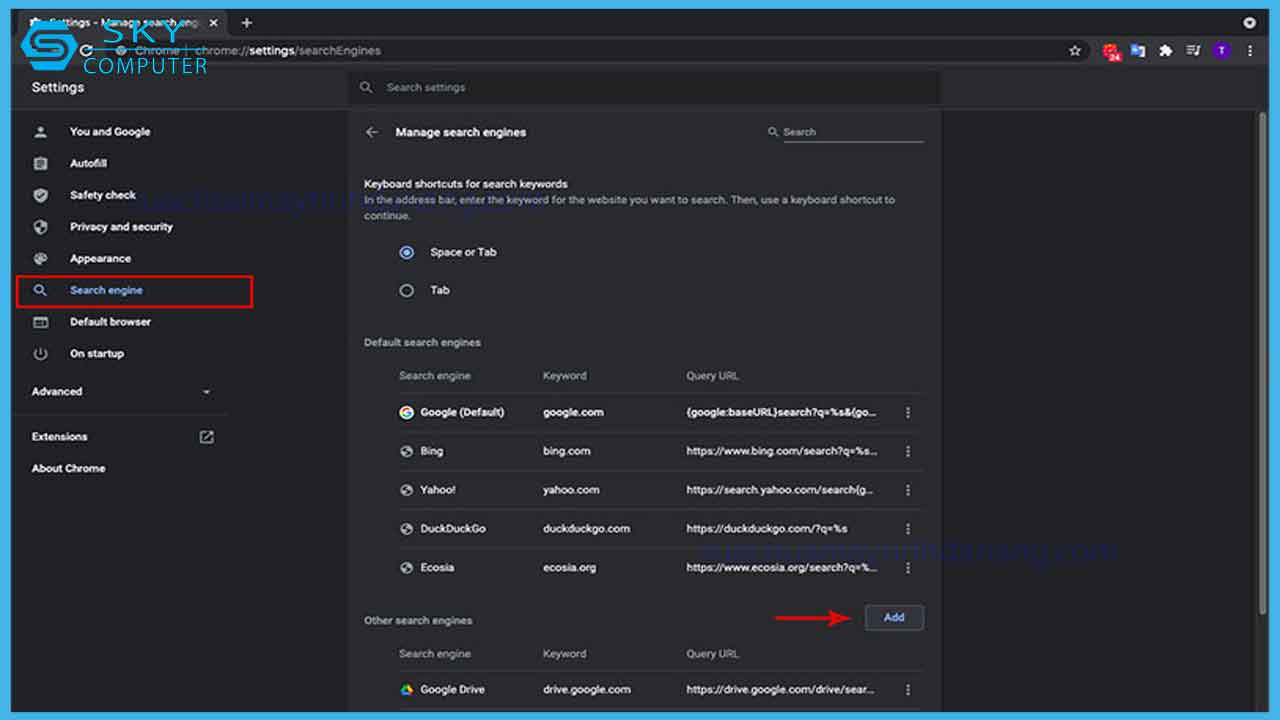Screen dimensions: 1280x720
Task: Click the Default browser window icon
Action: click(41, 322)
